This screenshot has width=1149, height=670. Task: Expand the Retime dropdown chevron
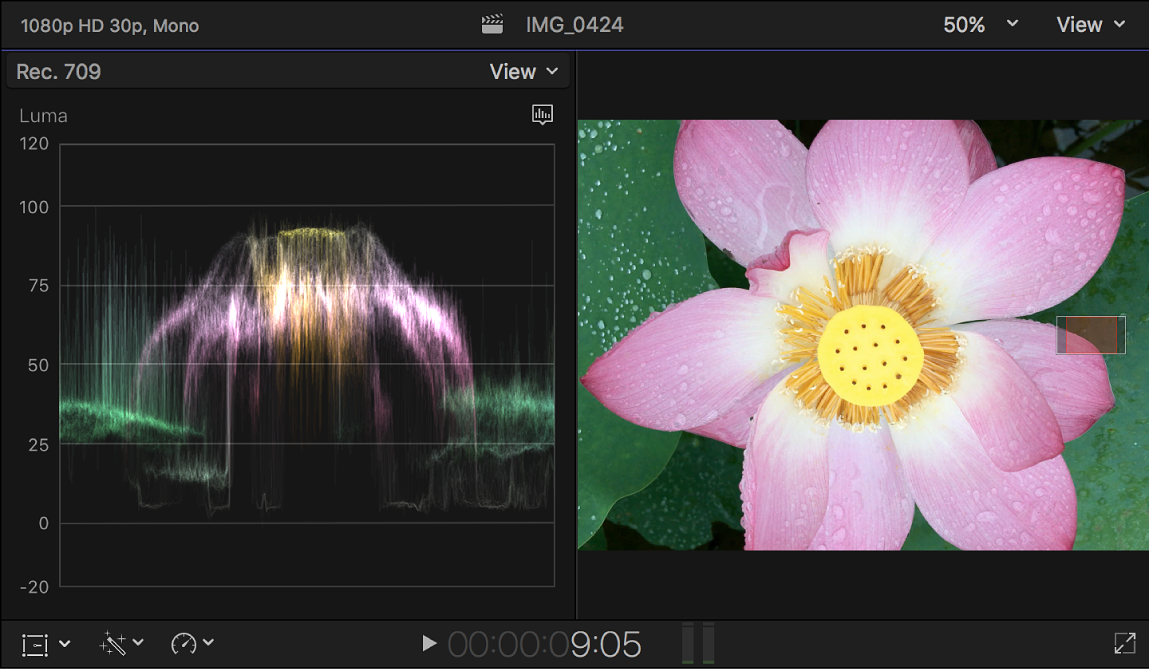(x=209, y=644)
